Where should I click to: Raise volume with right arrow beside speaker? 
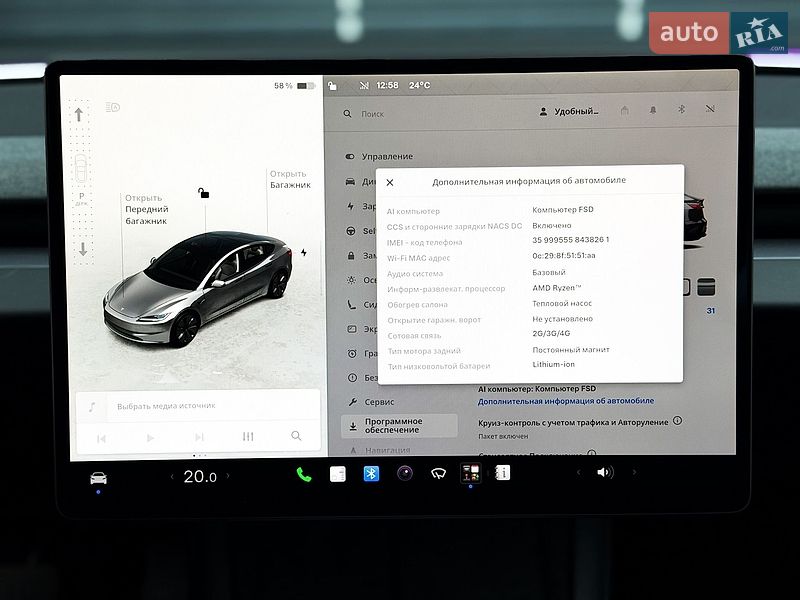coord(634,472)
